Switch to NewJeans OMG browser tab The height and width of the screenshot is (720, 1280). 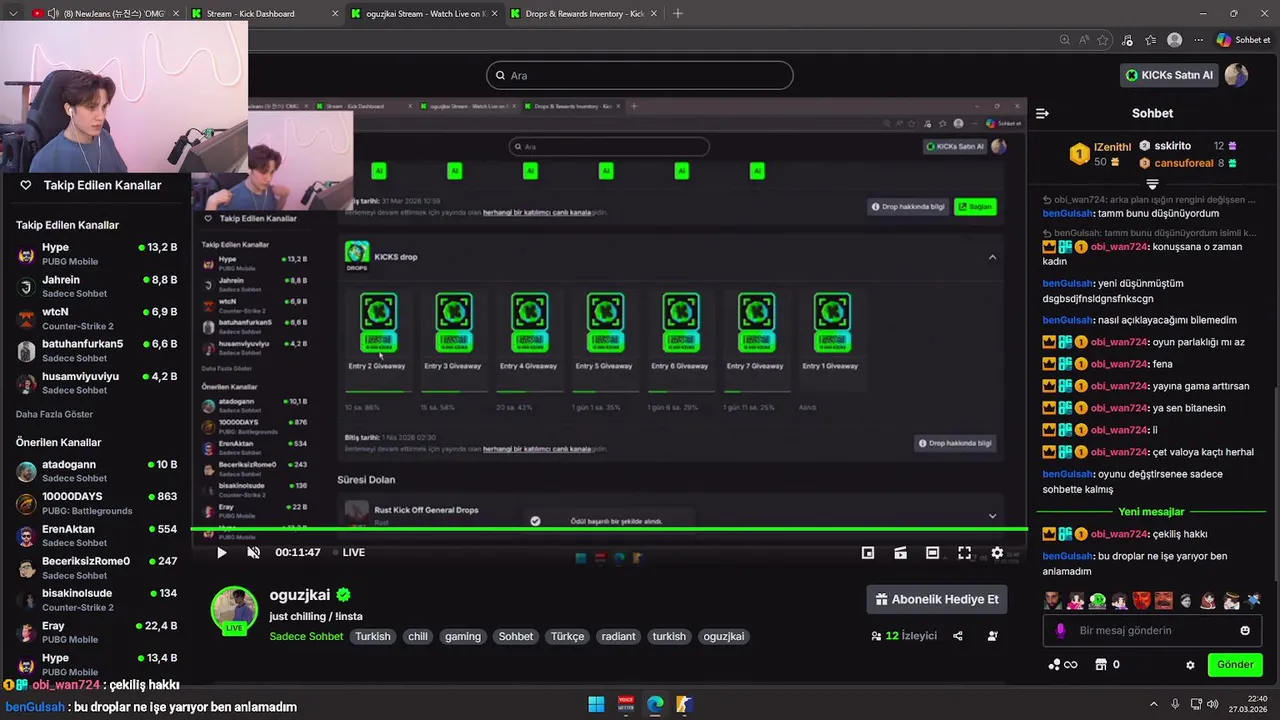pos(105,14)
